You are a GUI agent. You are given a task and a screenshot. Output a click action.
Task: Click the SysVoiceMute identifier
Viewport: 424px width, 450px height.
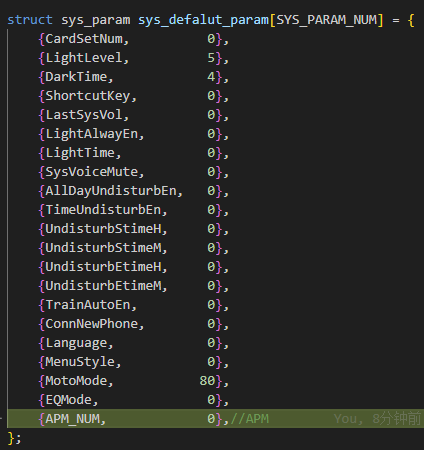[91, 172]
